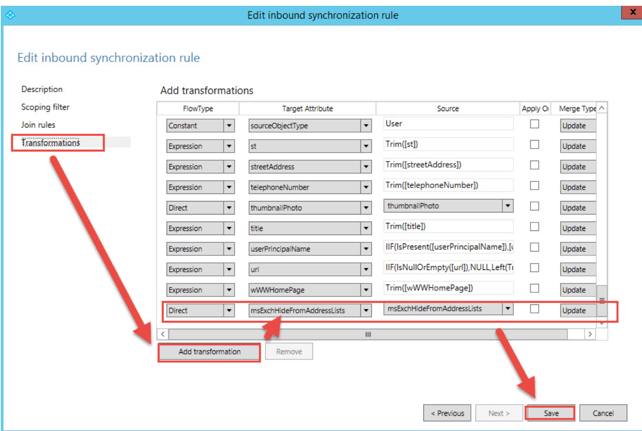Check Apply Once for sourceObjectType row

pos(534,125)
